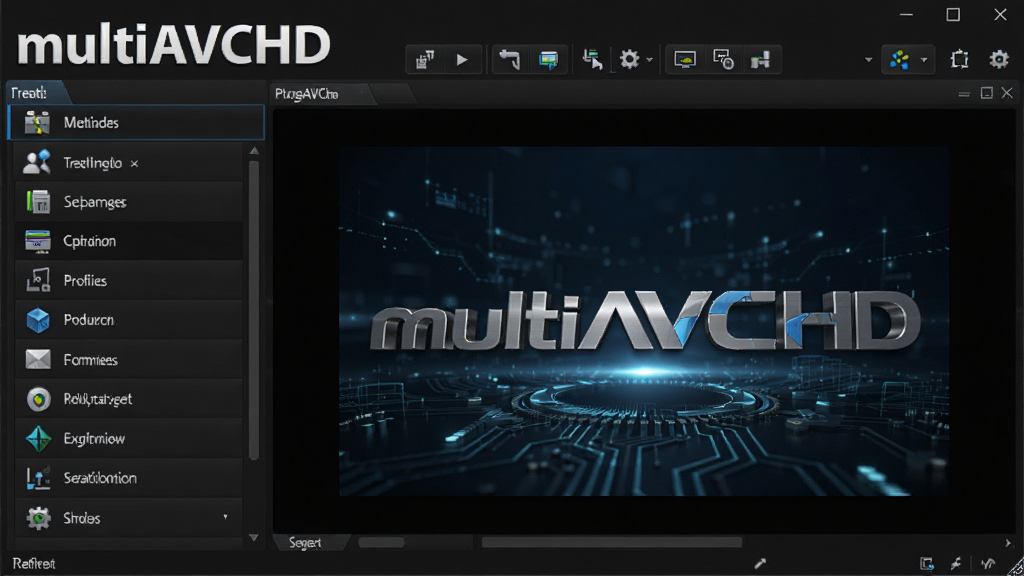Click the sidebar vertical scrollbar thumb
Viewport: 1024px width, 576px height.
click(x=254, y=310)
